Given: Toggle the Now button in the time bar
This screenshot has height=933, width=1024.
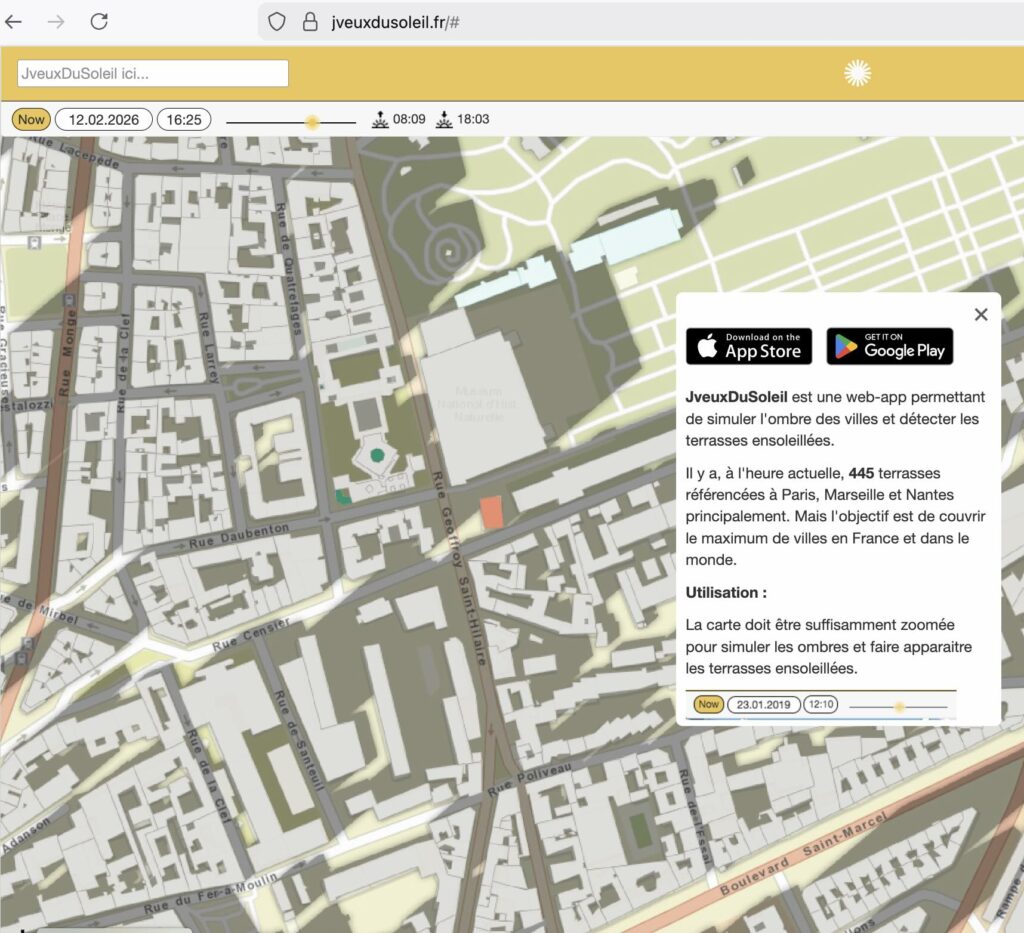Looking at the screenshot, I should pos(31,120).
